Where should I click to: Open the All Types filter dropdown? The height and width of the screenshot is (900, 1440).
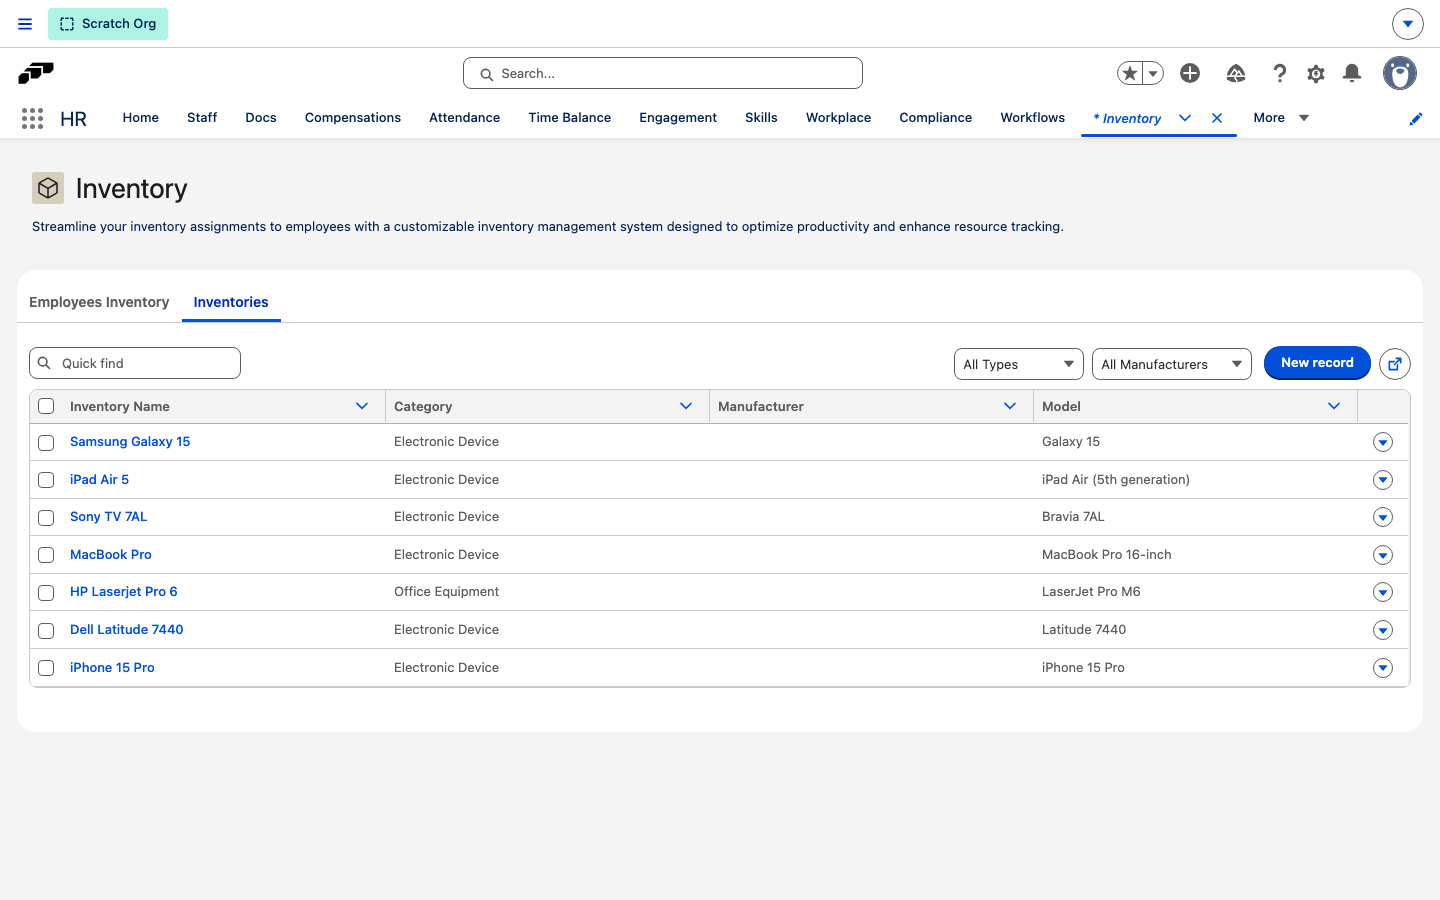tap(1018, 364)
